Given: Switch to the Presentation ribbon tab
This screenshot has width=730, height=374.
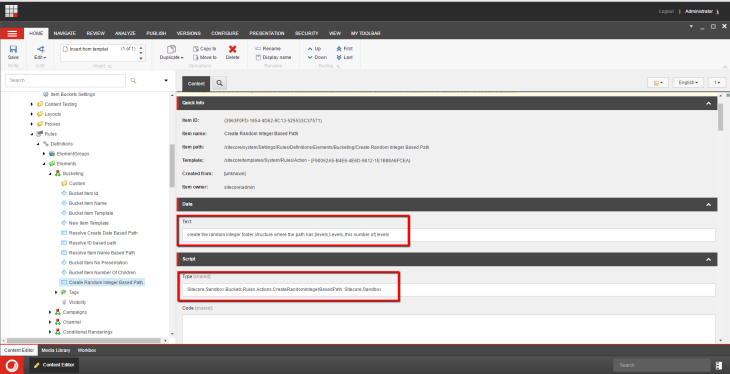Looking at the screenshot, I should [267, 34].
